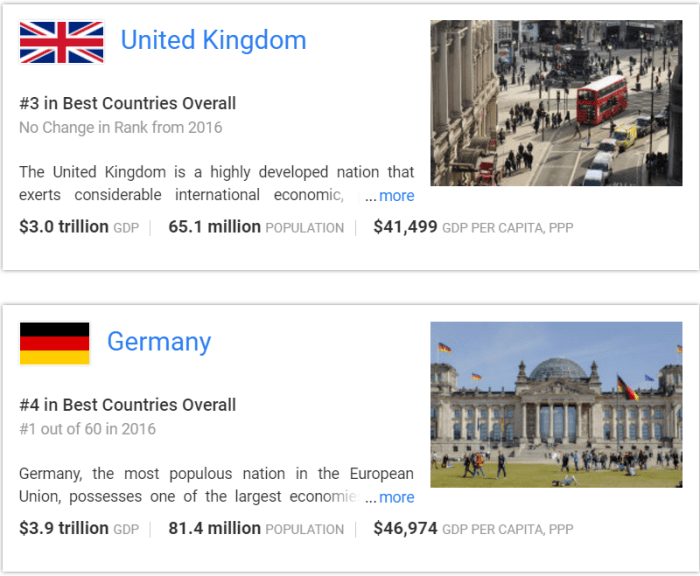
Task: Click the $3.0 trillion GDP figure
Action: (x=64, y=227)
